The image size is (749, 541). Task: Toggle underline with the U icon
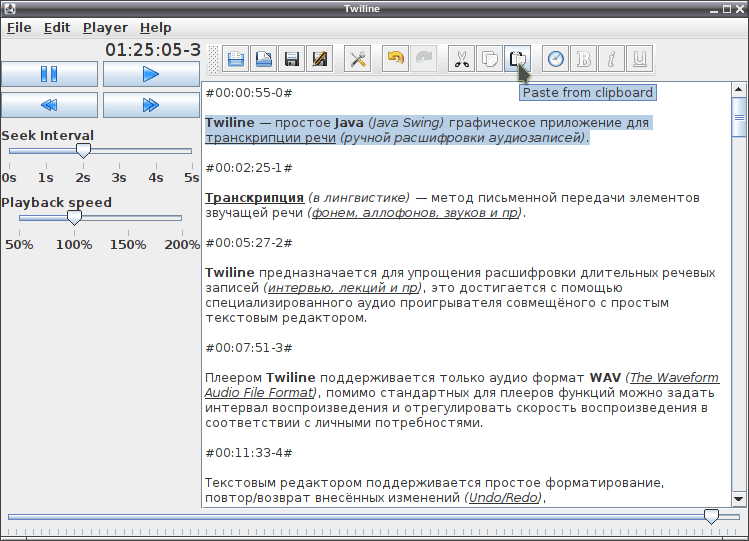click(639, 59)
